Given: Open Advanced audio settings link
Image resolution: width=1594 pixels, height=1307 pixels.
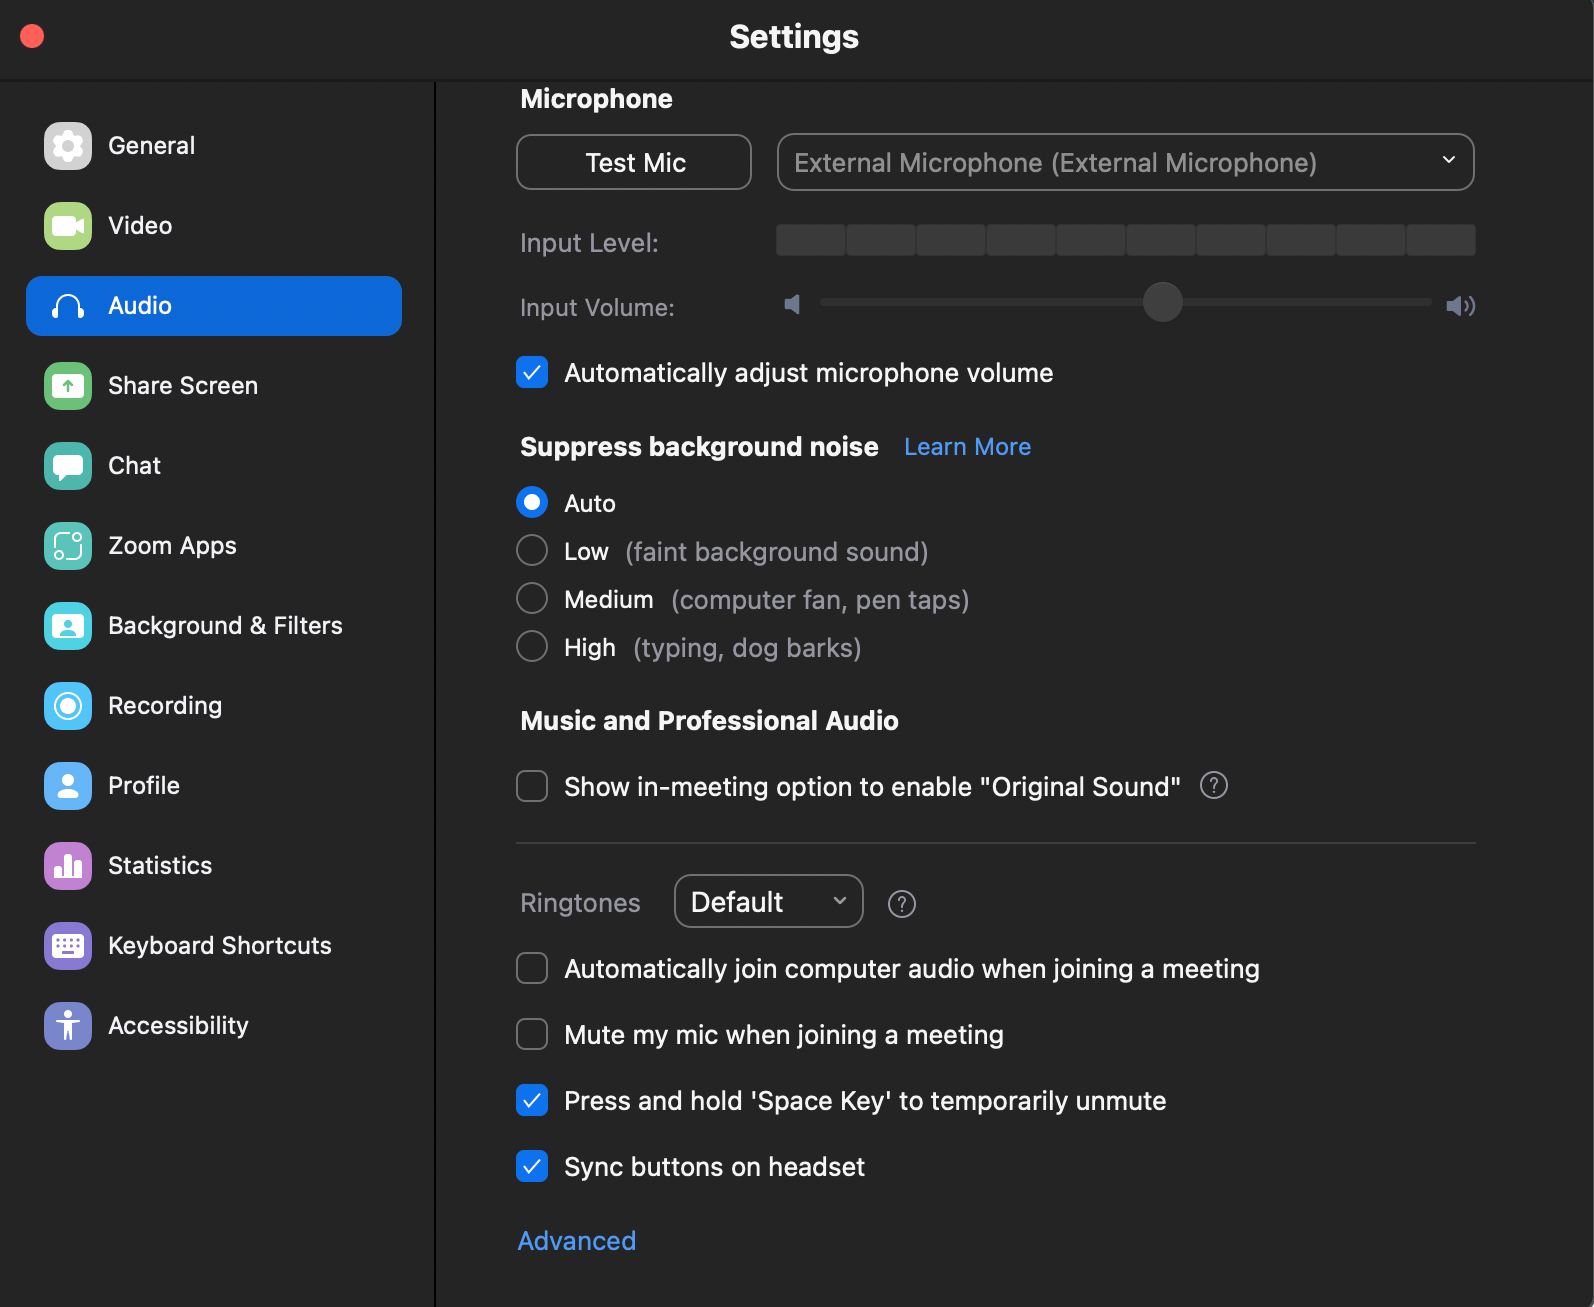Looking at the screenshot, I should point(577,1241).
